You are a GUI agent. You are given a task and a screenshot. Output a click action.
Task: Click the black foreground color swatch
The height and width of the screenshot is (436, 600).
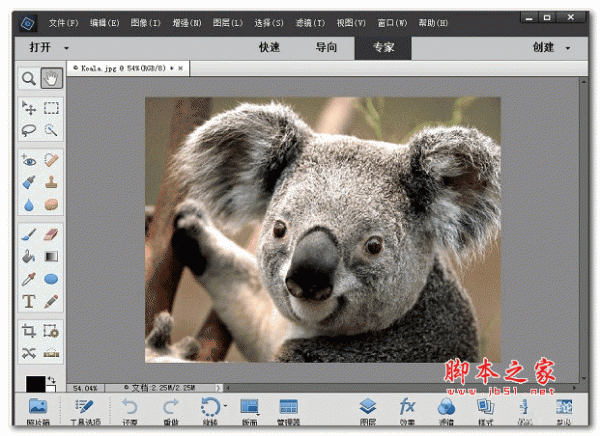click(x=35, y=385)
